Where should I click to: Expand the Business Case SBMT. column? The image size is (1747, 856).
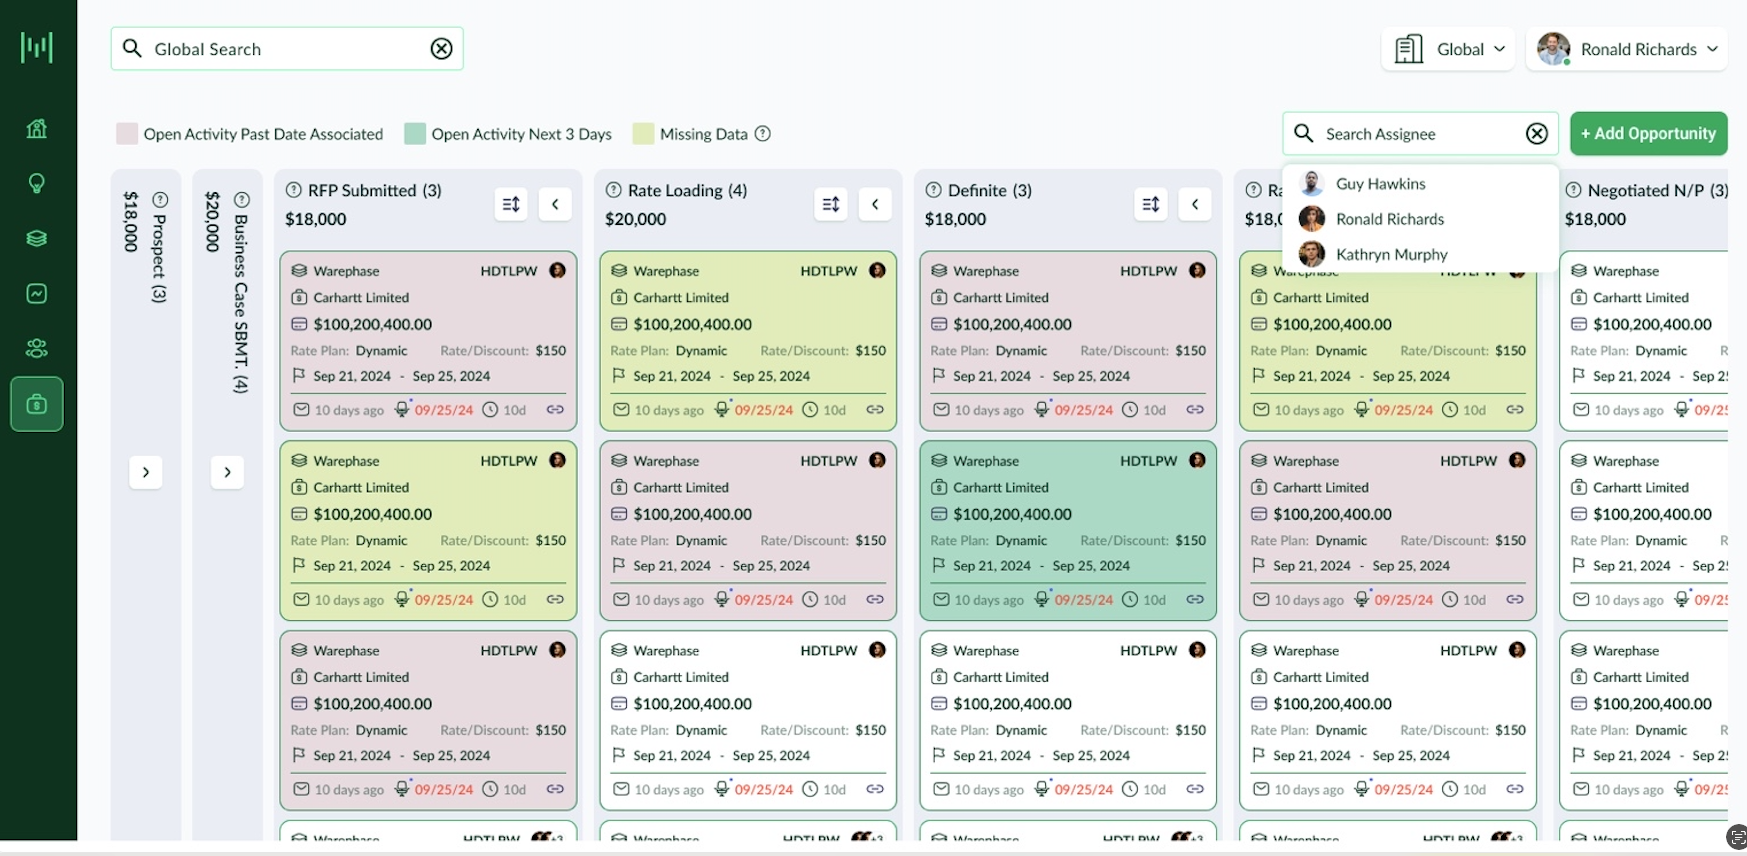[x=227, y=472]
